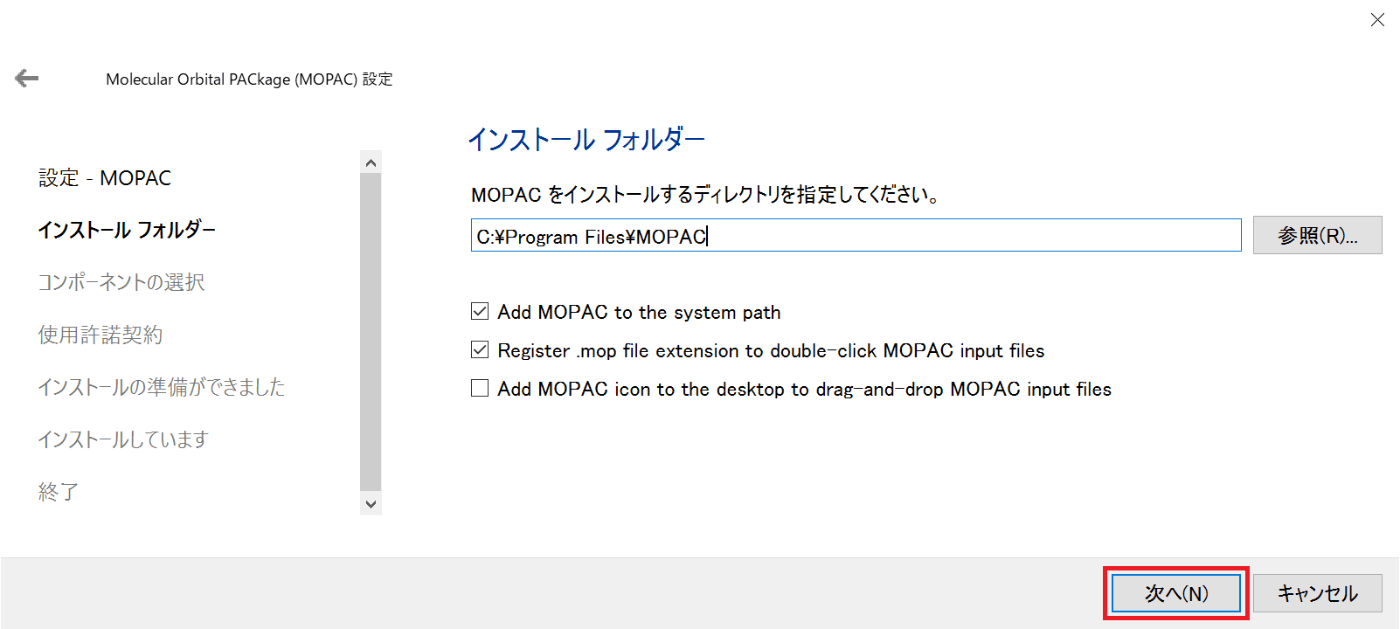Open the folder browser with 参照(R)
The width and height of the screenshot is (1400, 629).
point(1317,234)
